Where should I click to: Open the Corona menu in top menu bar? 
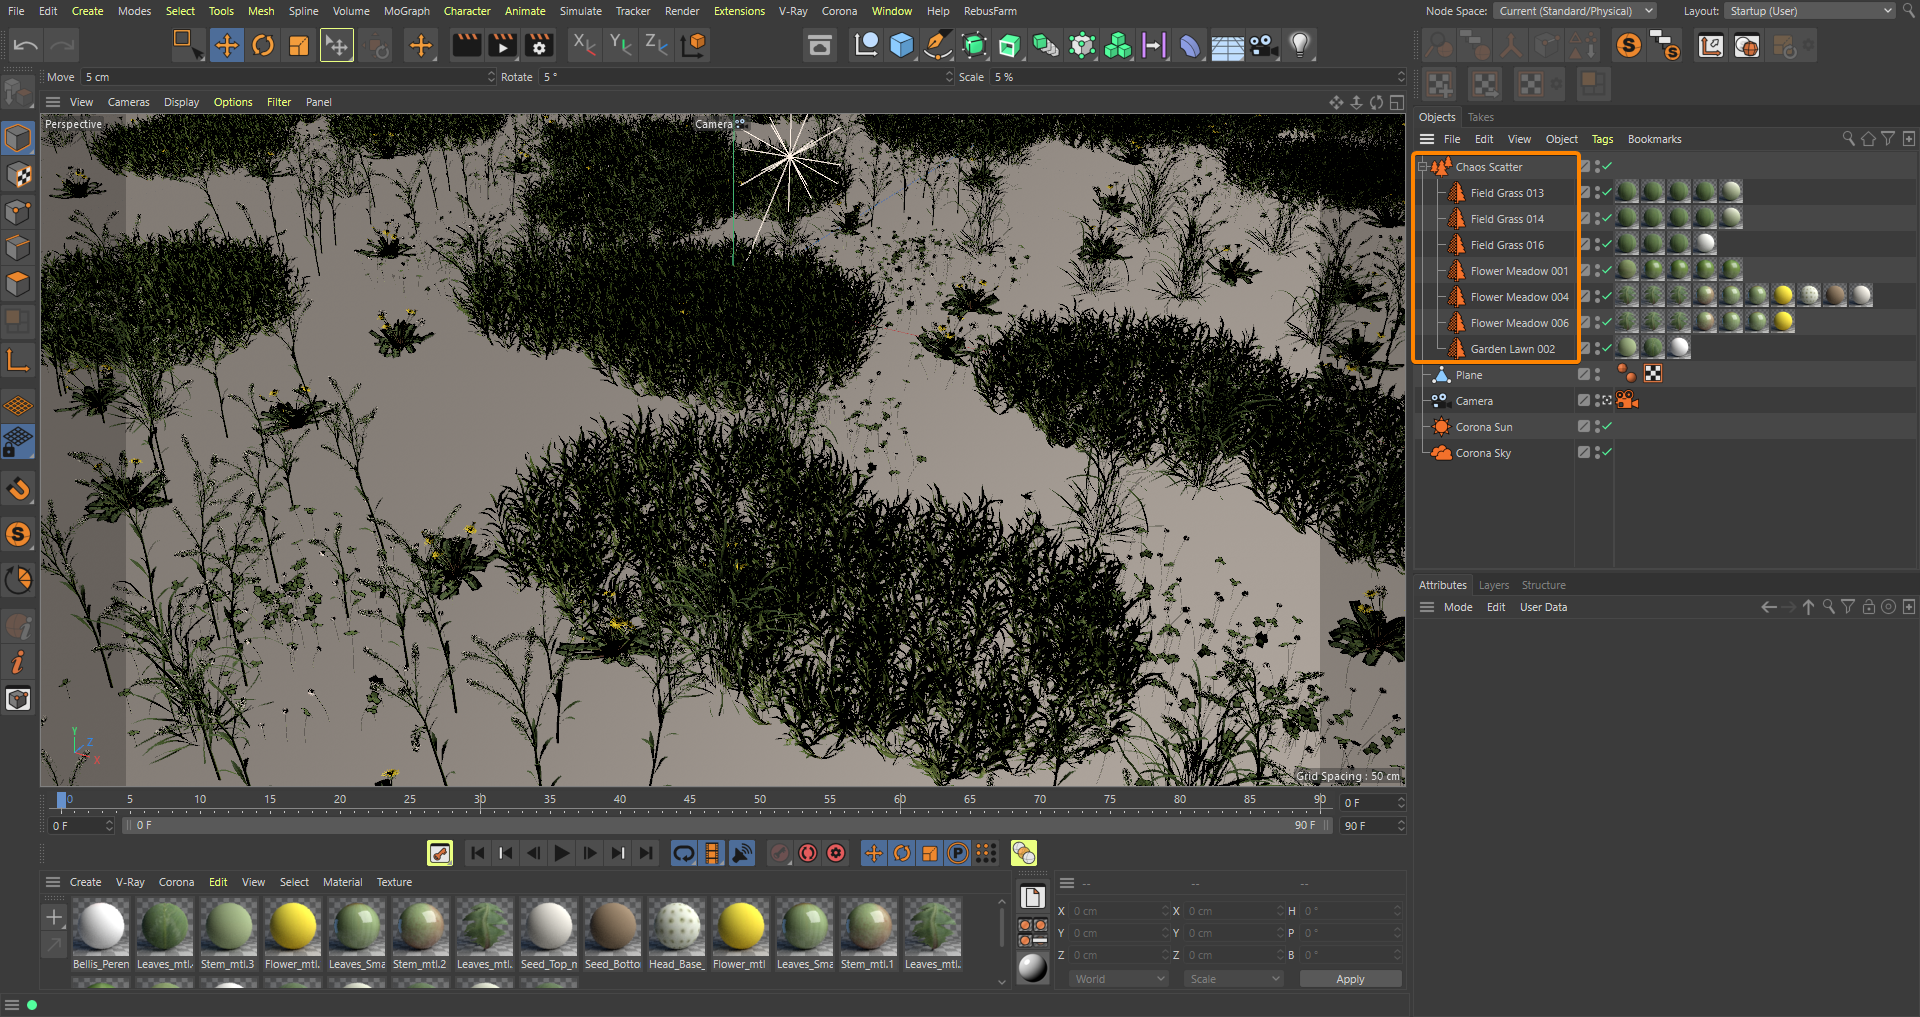[839, 11]
